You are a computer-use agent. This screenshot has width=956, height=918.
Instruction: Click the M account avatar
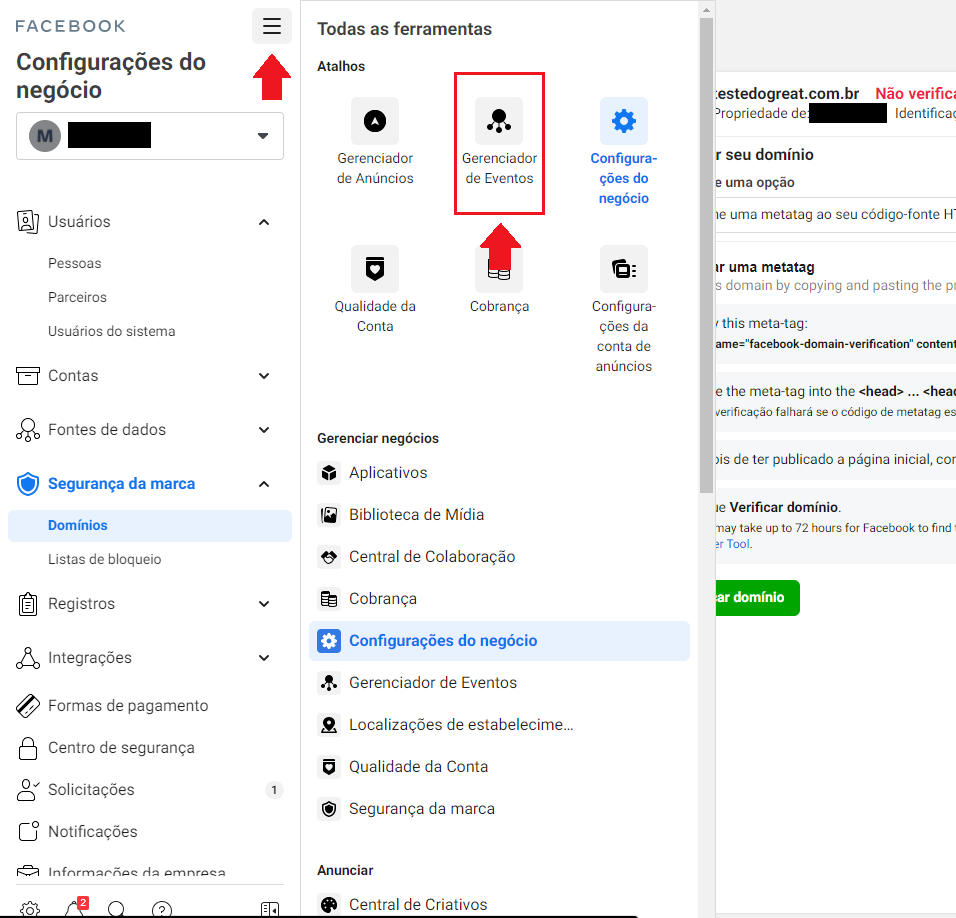[x=45, y=136]
